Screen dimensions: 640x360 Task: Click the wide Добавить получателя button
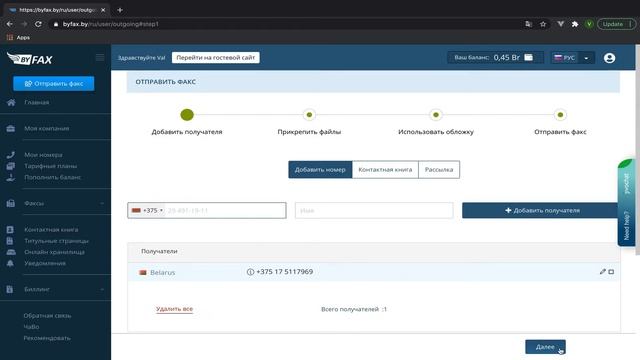pos(542,210)
